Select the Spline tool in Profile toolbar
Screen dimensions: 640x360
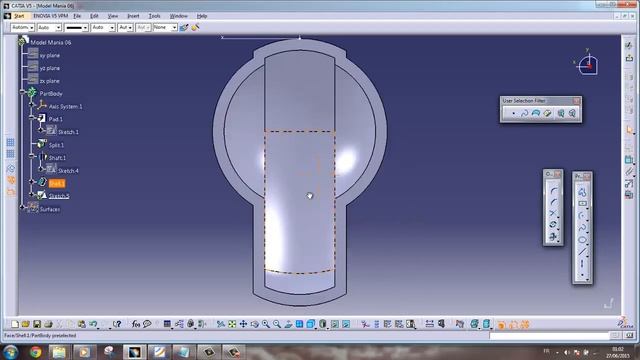[582, 228]
